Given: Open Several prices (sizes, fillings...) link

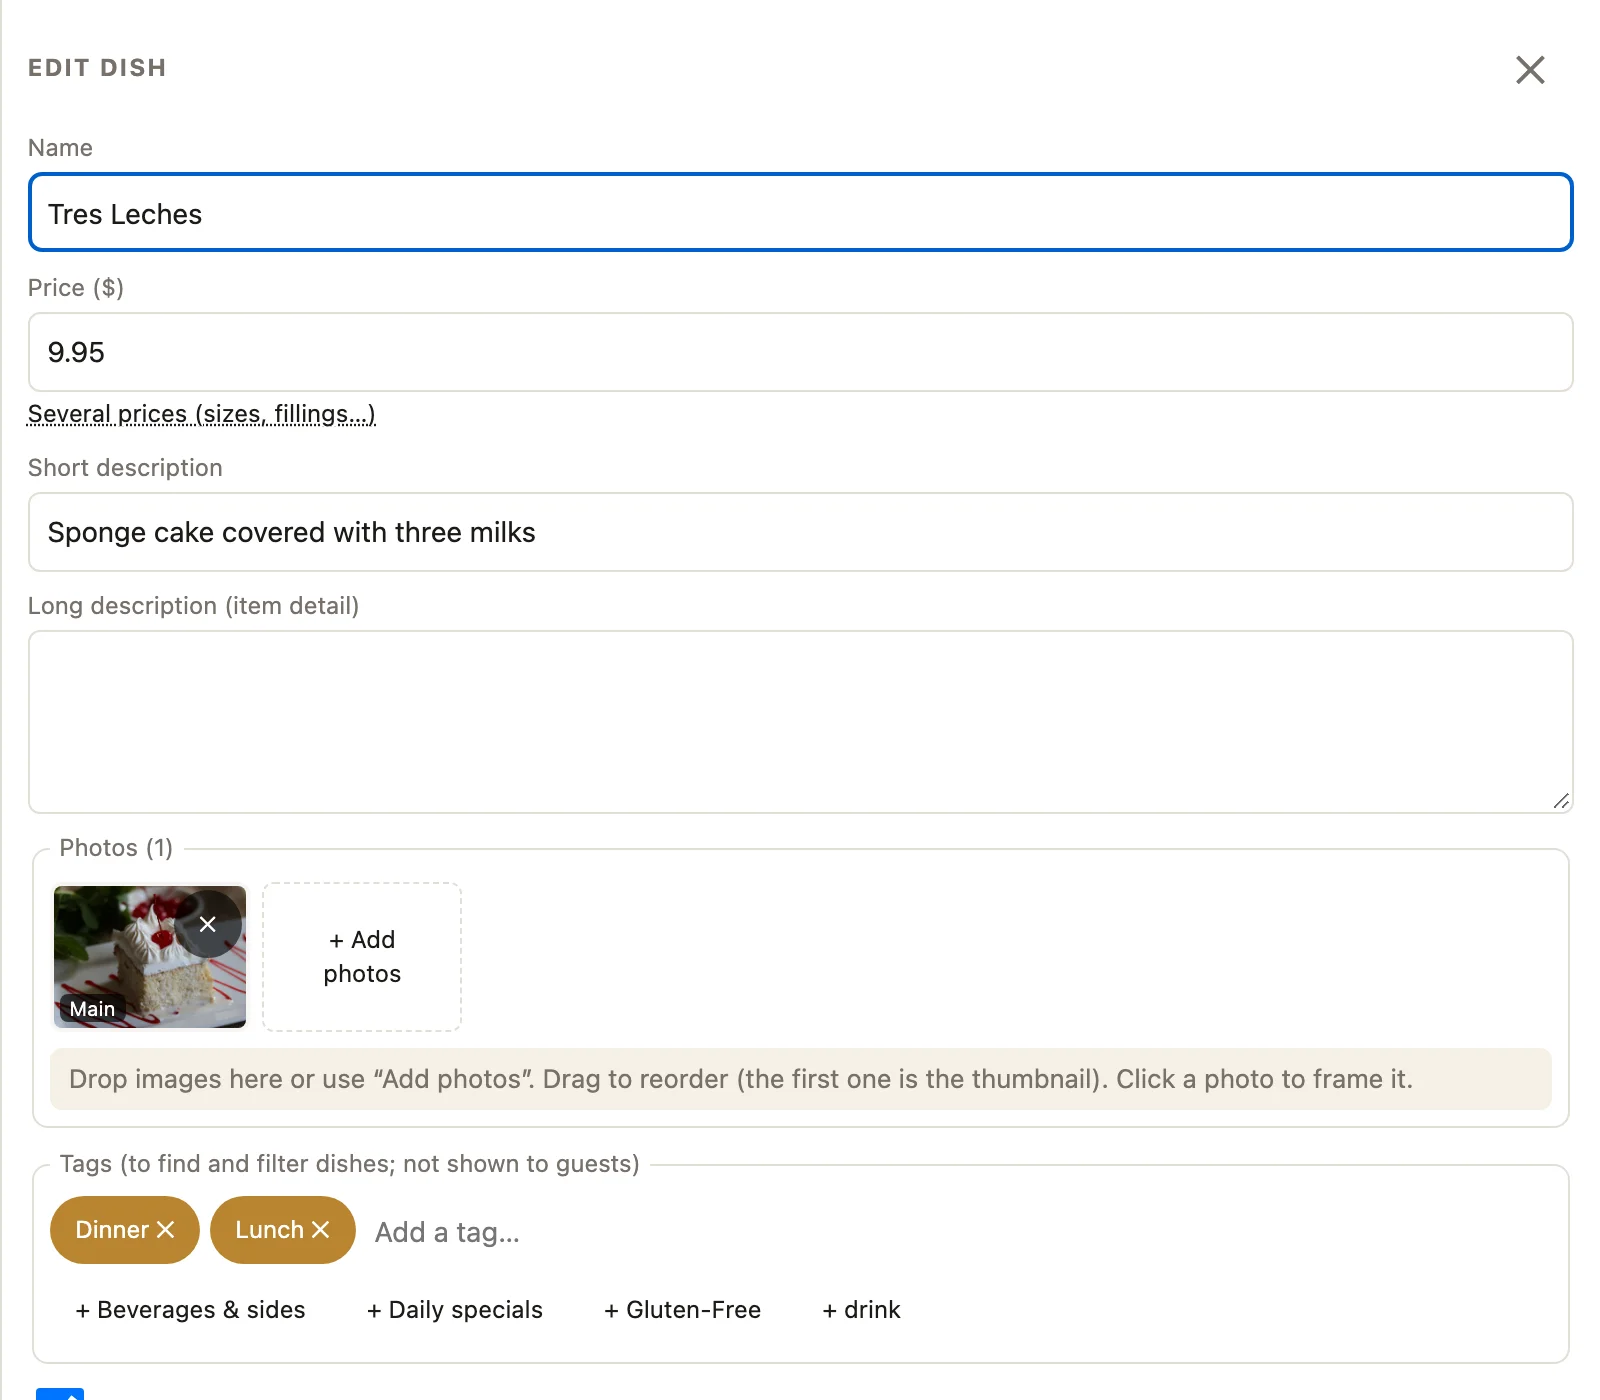Looking at the screenshot, I should [201, 414].
